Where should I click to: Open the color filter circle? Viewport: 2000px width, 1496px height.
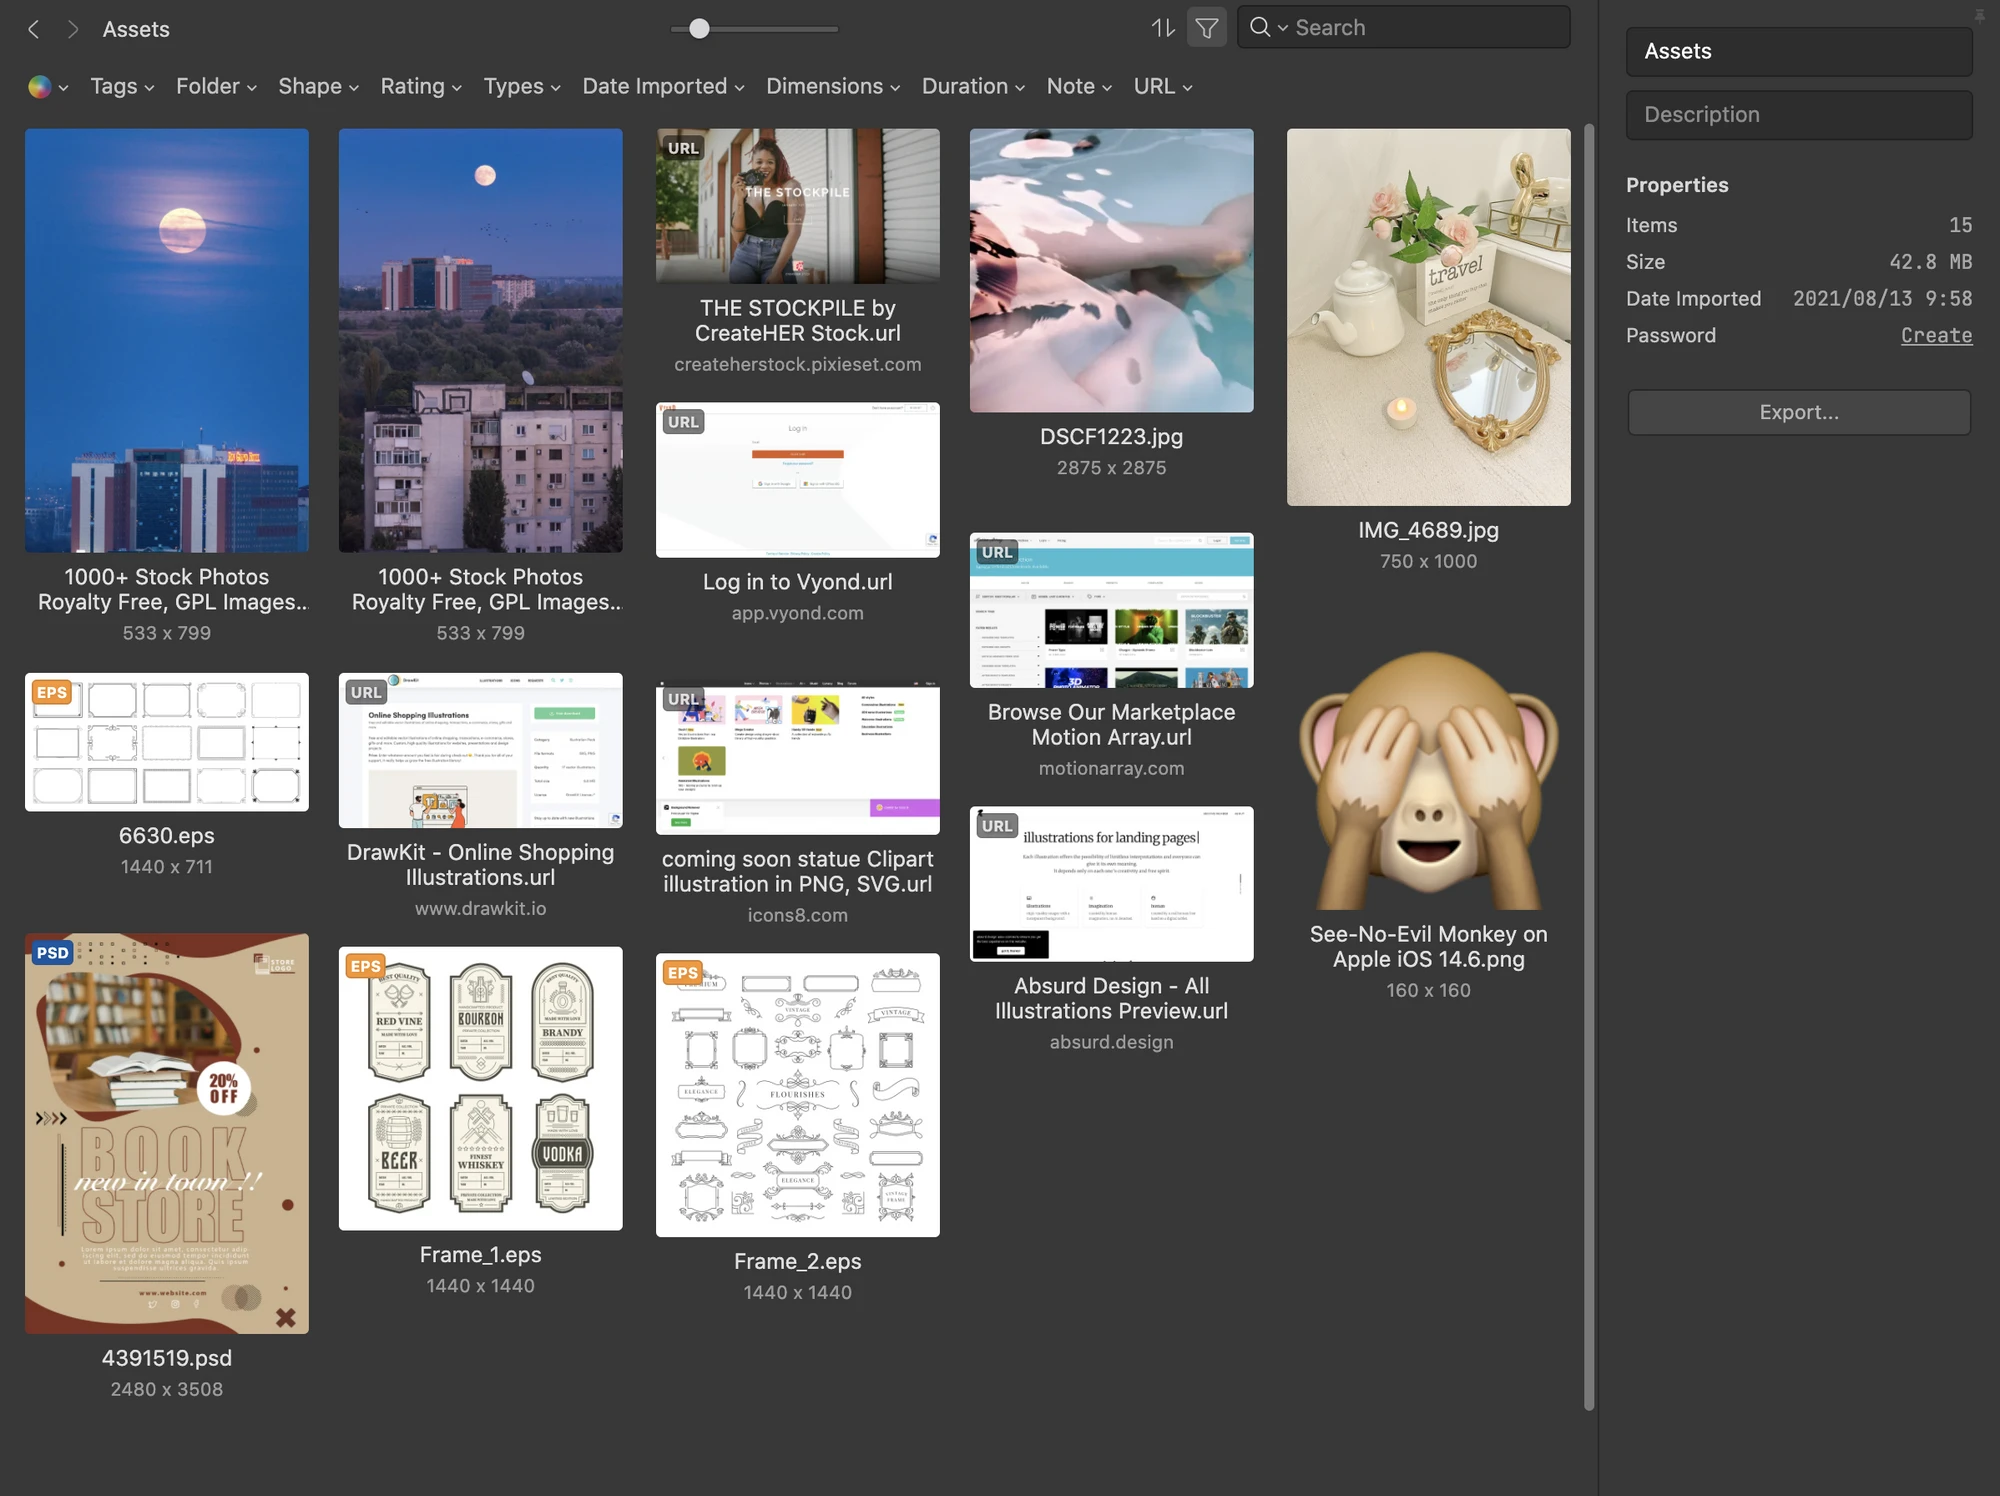coord(40,87)
